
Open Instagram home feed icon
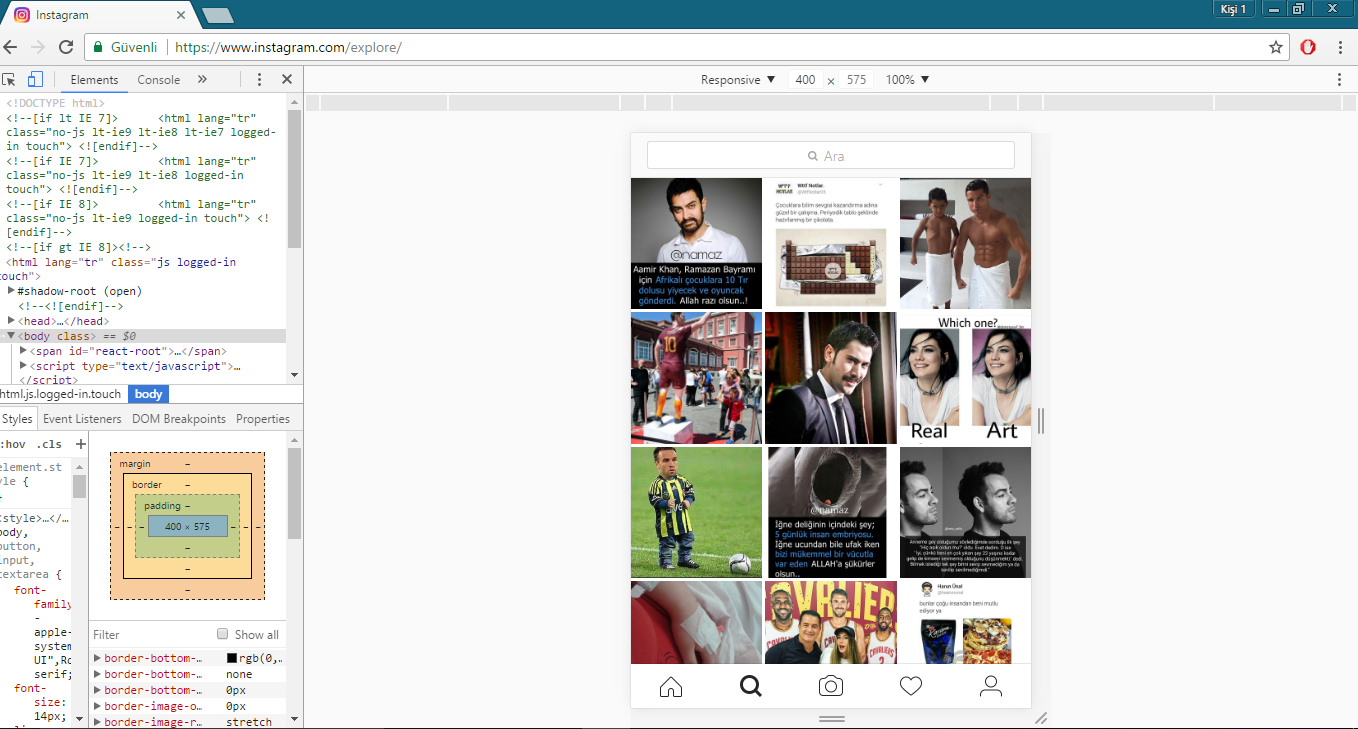671,686
